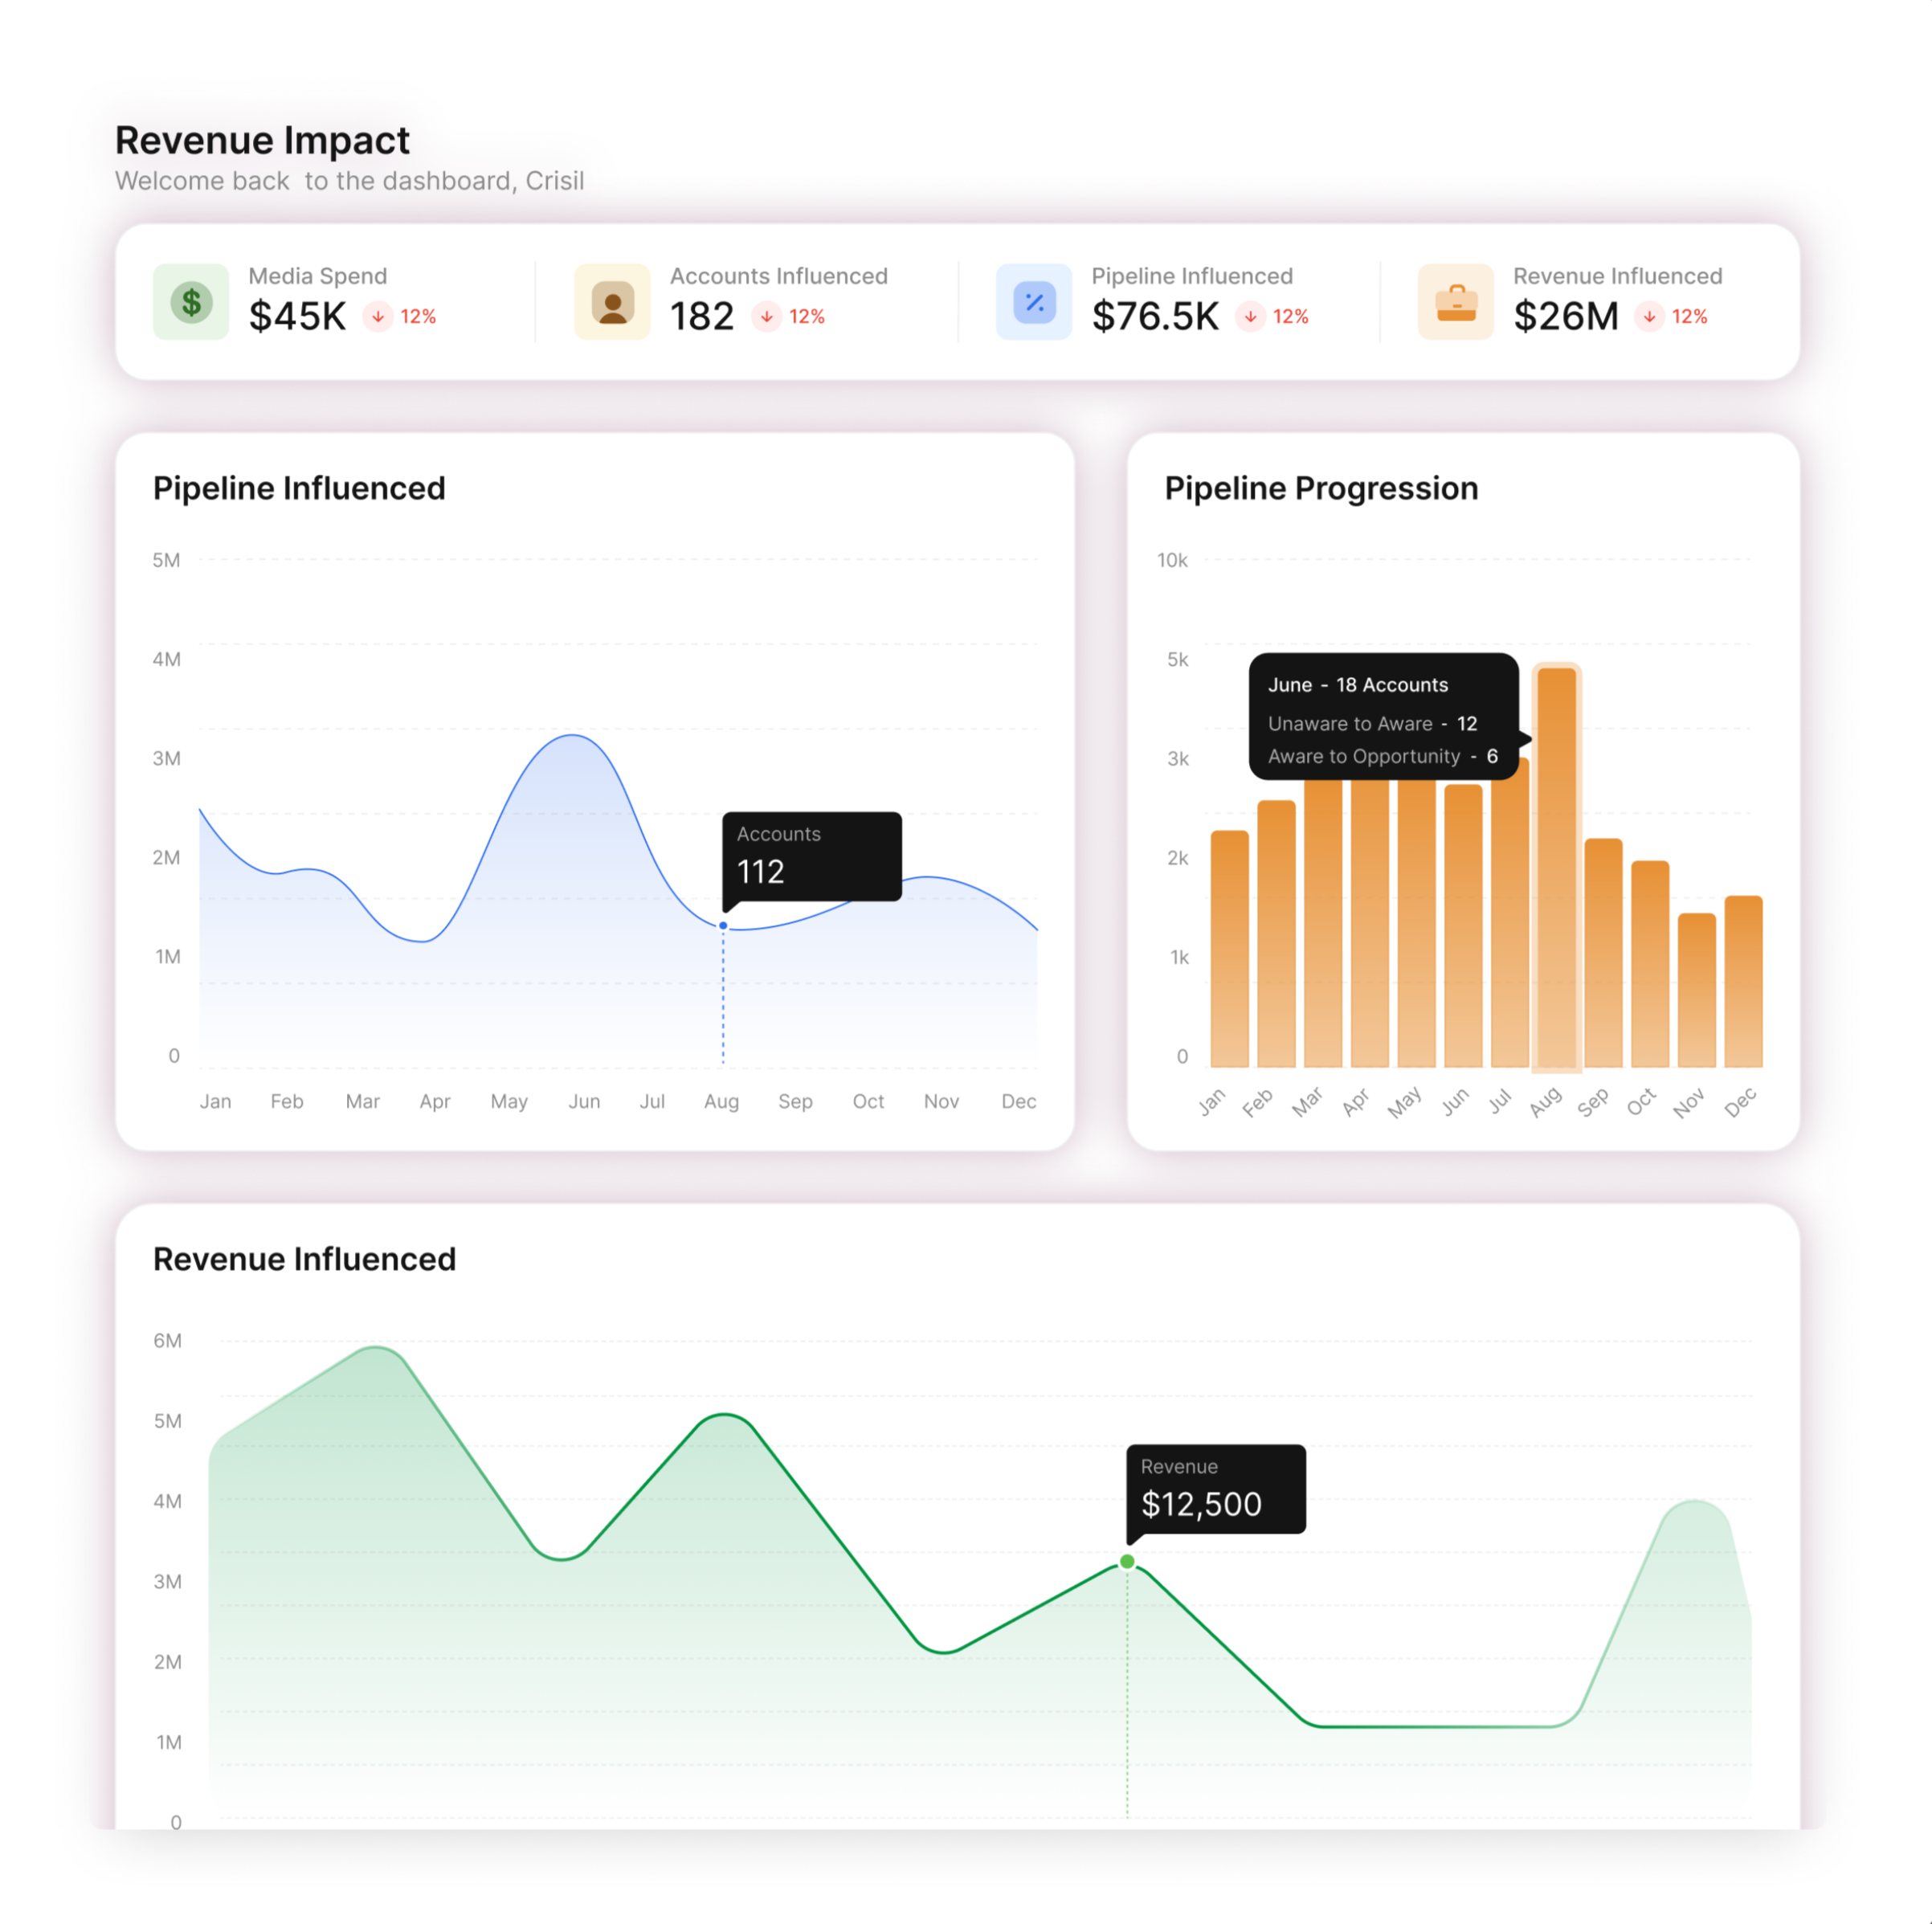Image resolution: width=1932 pixels, height=1924 pixels.
Task: Select the highlighted Aug bar in Pipeline Progression
Action: click(x=1556, y=870)
